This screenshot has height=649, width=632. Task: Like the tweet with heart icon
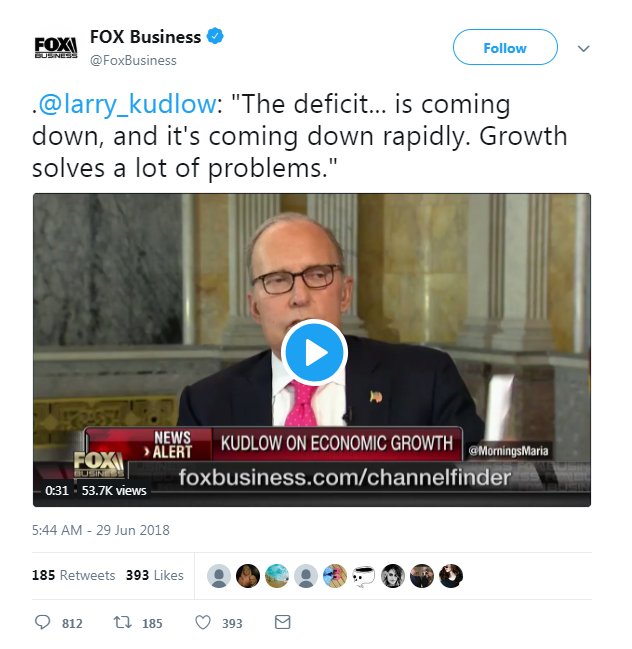coord(203,623)
